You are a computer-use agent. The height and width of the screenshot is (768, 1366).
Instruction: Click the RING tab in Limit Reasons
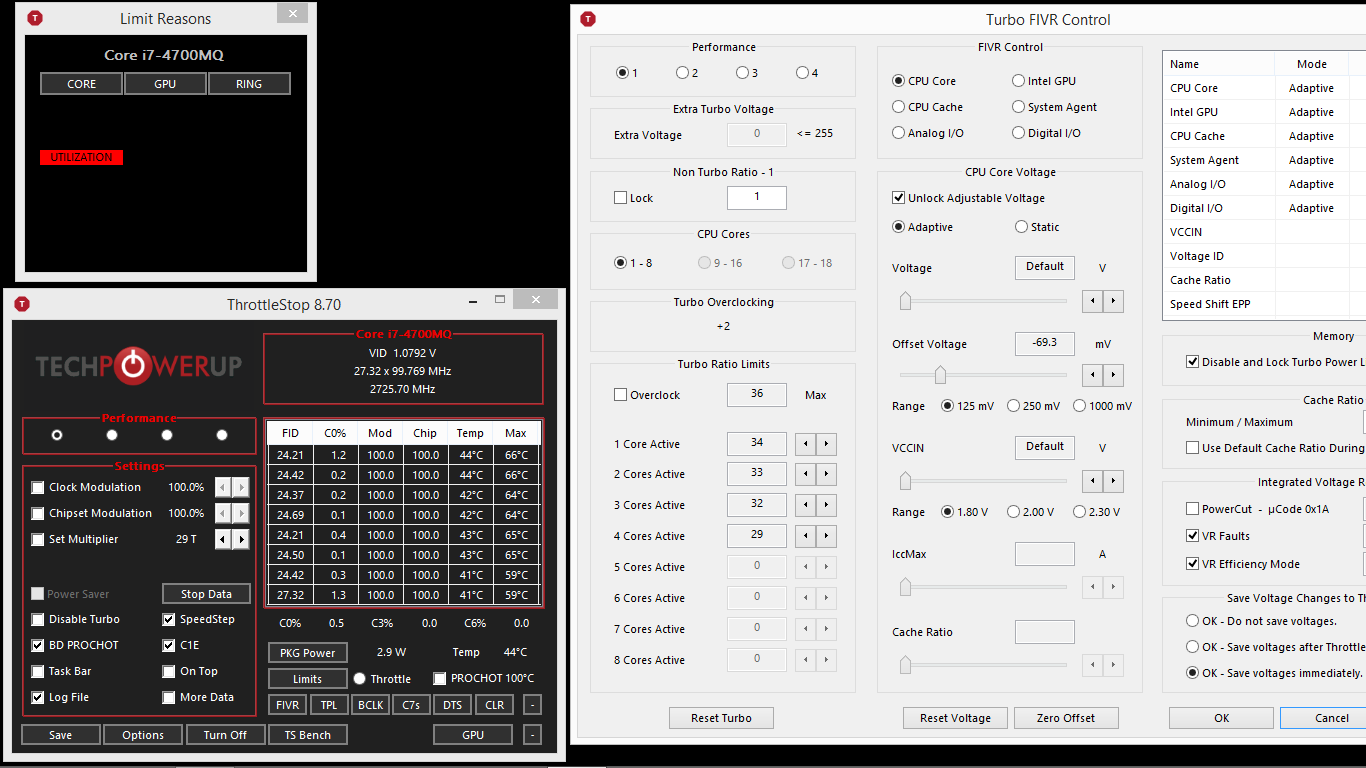pos(249,84)
